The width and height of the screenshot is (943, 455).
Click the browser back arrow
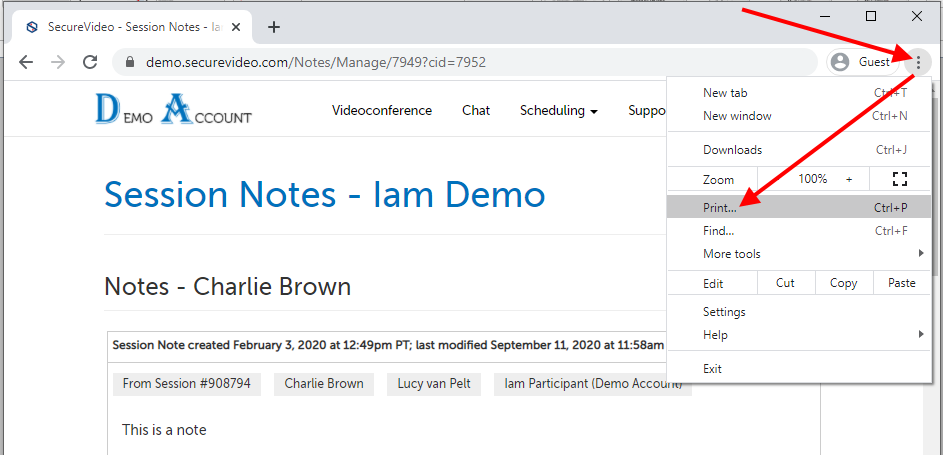click(26, 62)
